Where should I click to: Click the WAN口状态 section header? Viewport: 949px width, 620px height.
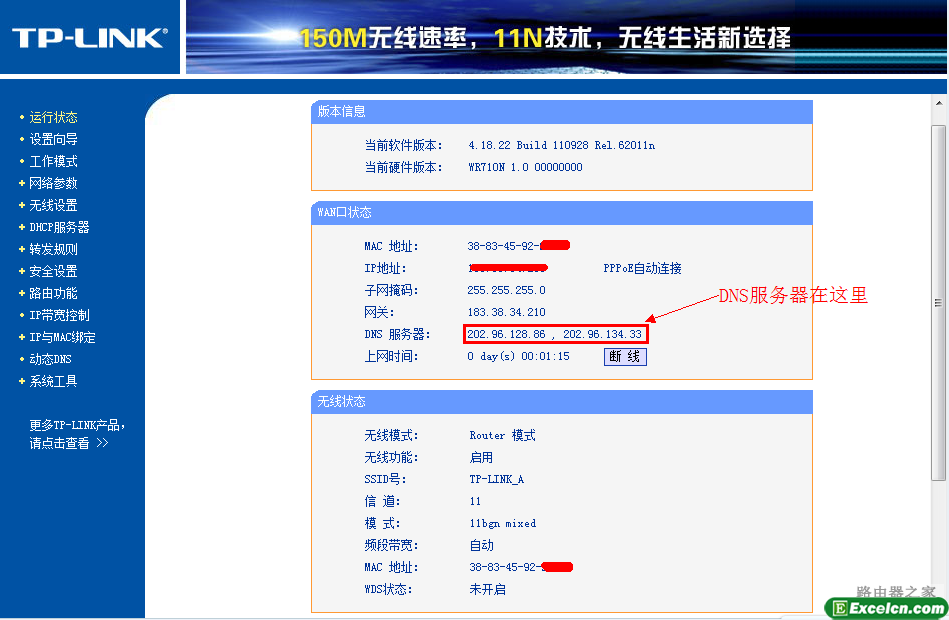pos(562,213)
